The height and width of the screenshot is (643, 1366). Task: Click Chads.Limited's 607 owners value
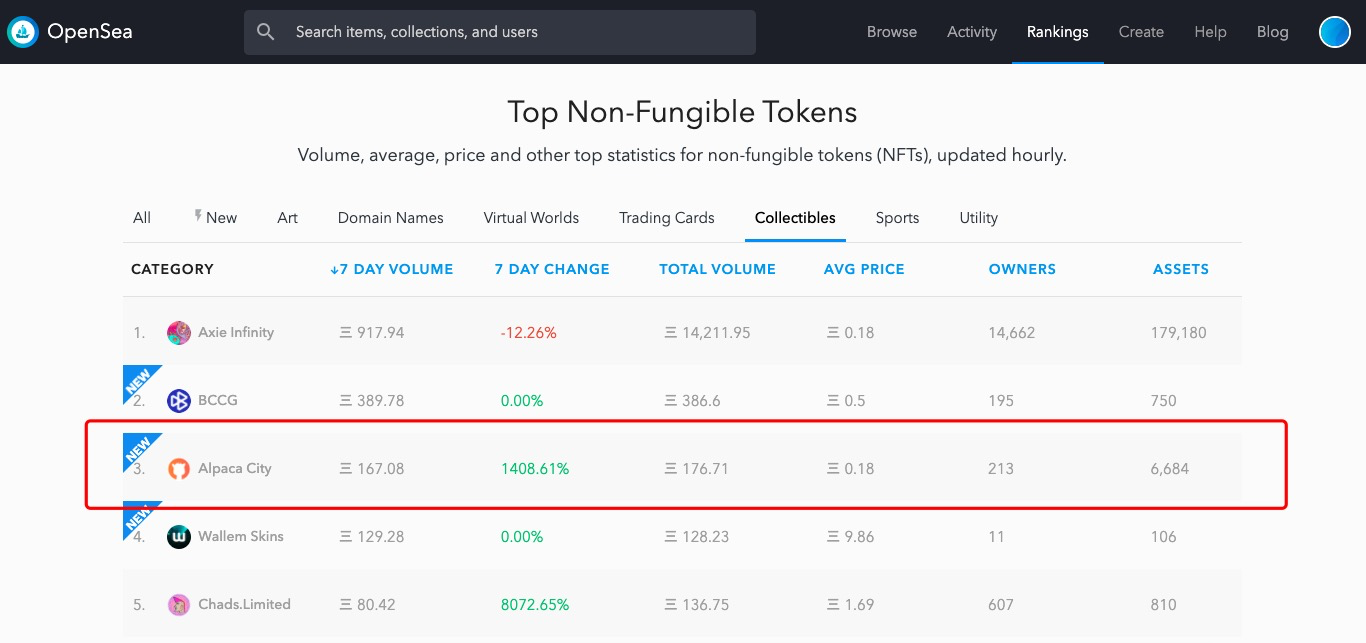tap(1001, 605)
